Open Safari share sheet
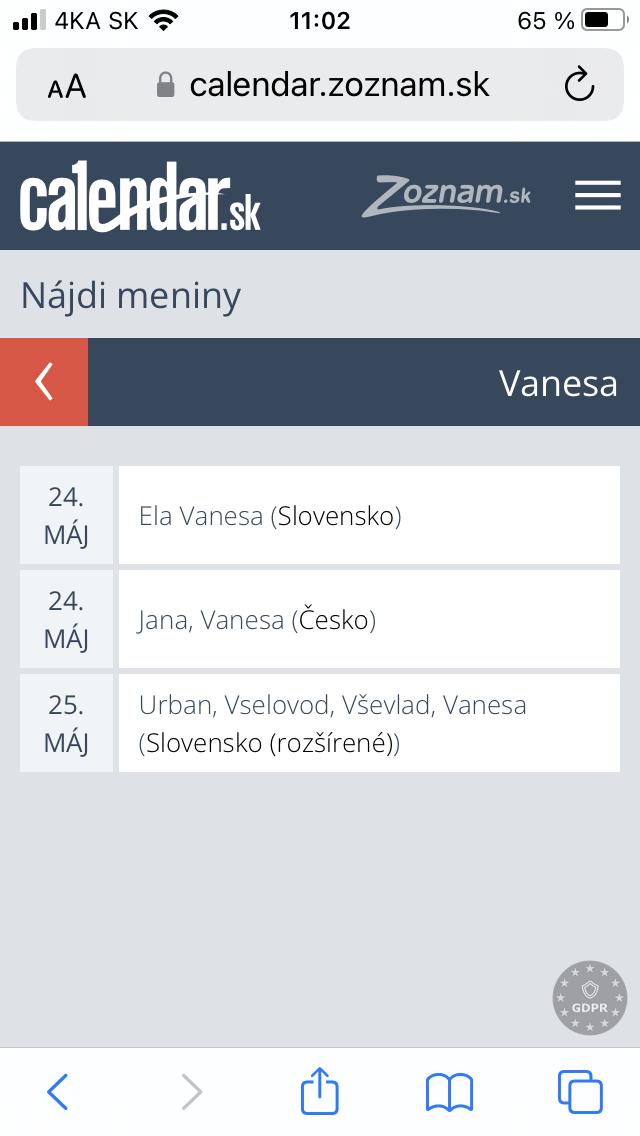Image resolution: width=640 pixels, height=1136 pixels. coord(320,1092)
